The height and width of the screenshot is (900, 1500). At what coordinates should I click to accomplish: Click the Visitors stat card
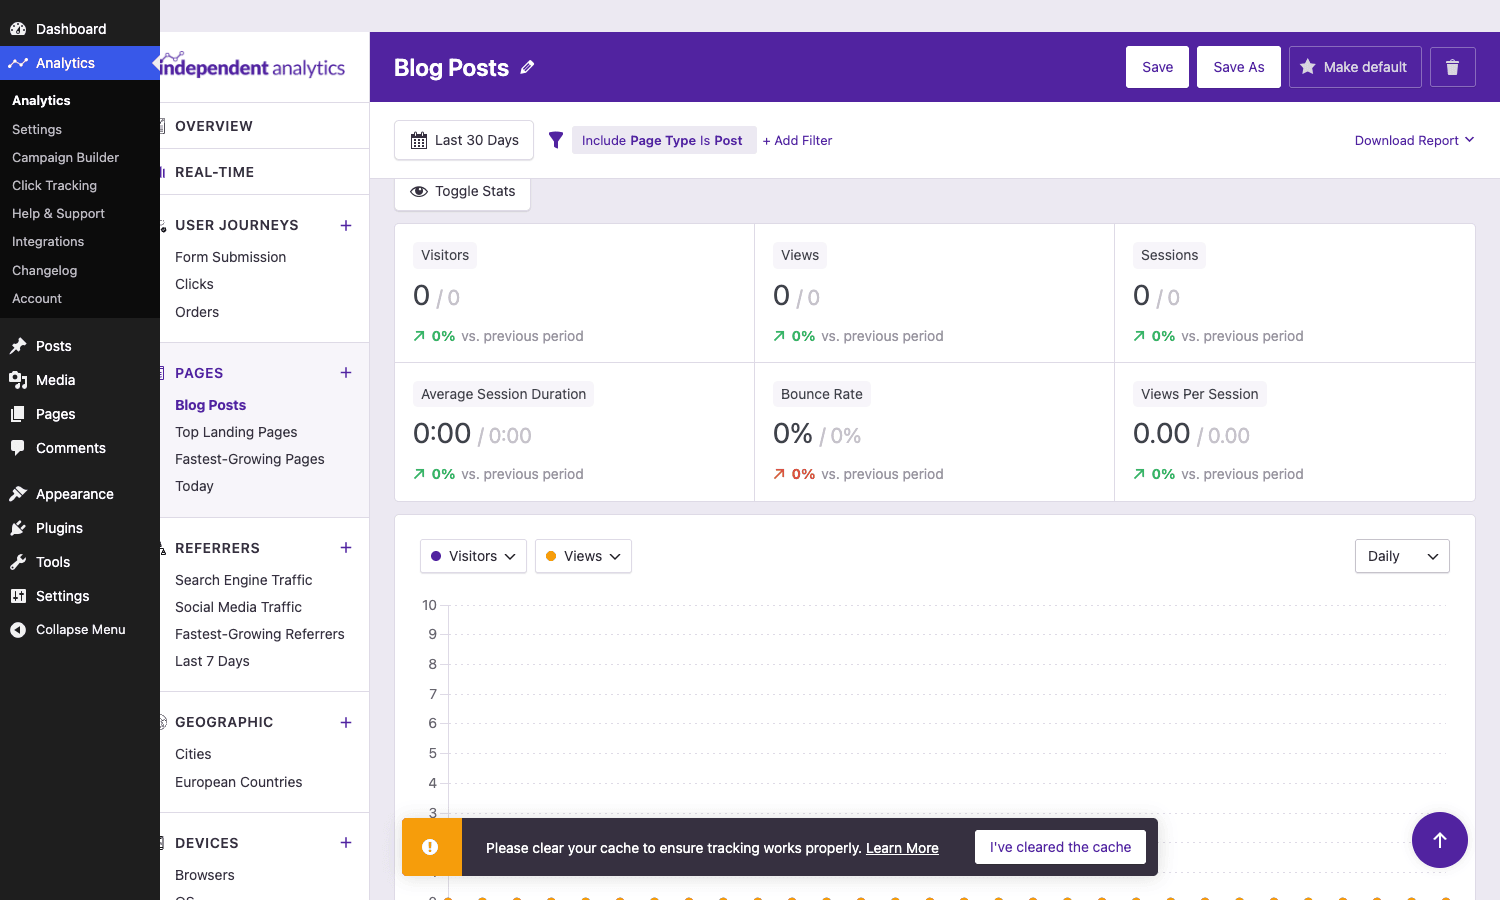coord(575,293)
